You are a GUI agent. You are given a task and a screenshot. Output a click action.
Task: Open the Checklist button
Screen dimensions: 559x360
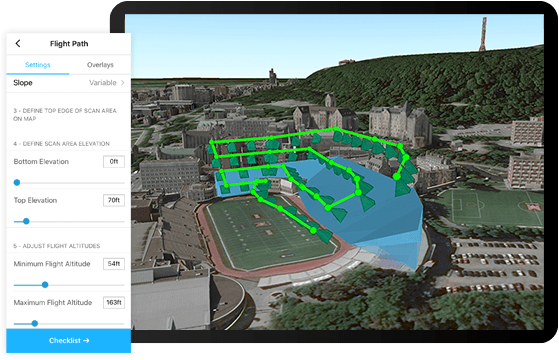(x=68, y=341)
